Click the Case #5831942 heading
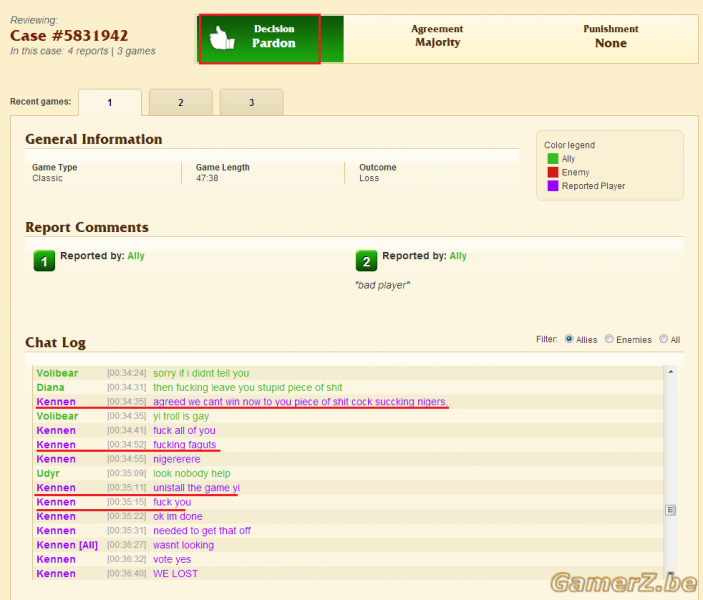 click(x=69, y=35)
